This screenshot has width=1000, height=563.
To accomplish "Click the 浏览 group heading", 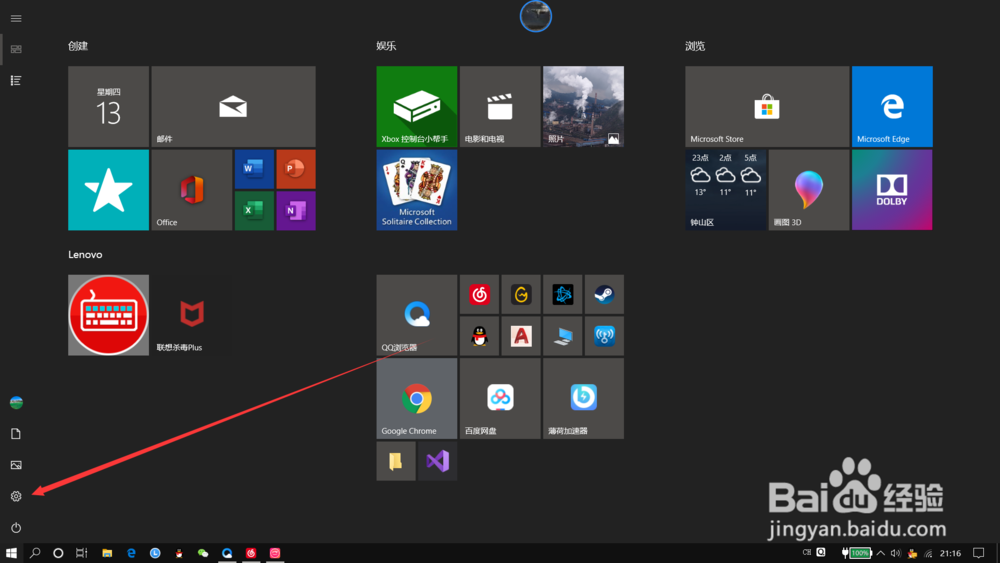I will click(x=695, y=46).
